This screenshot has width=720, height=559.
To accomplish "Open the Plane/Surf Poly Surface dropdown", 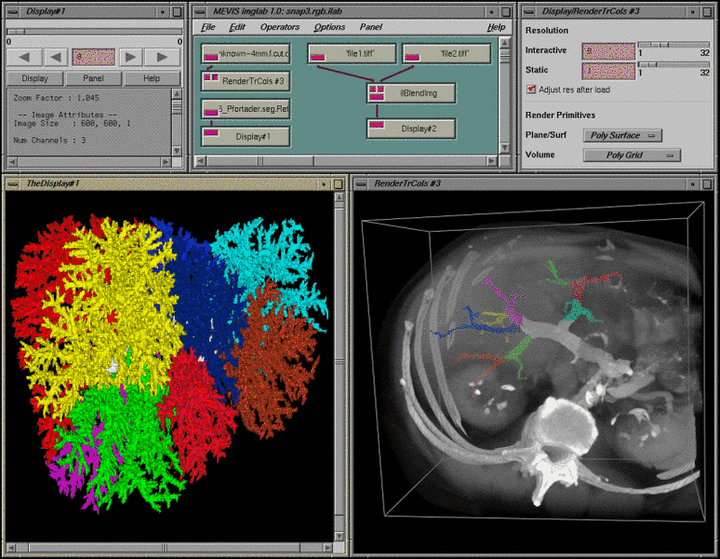I will (x=623, y=135).
